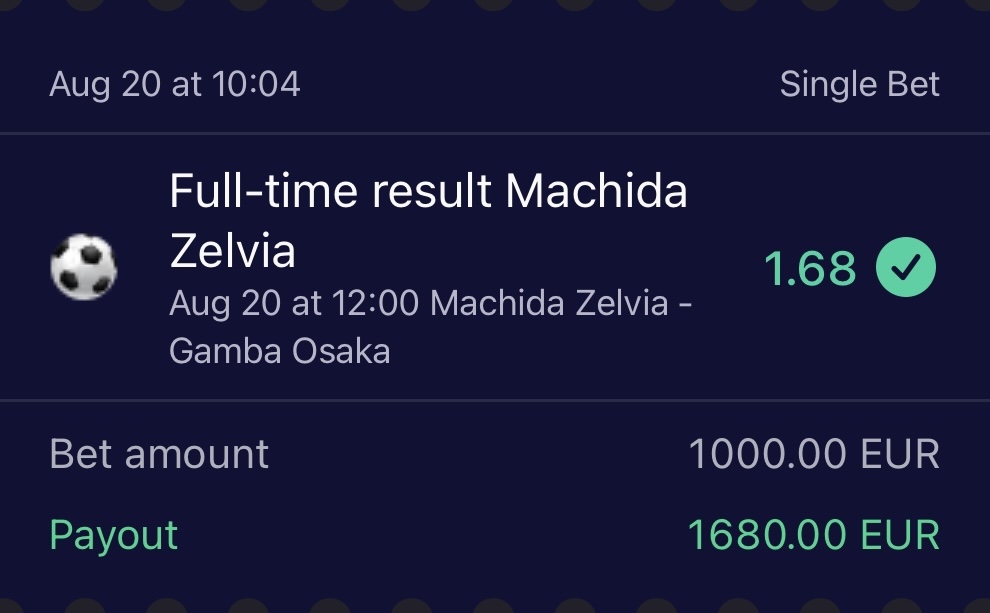Select the bet timestamp Aug 20 at 10:04
This screenshot has width=990, height=613.
point(175,84)
